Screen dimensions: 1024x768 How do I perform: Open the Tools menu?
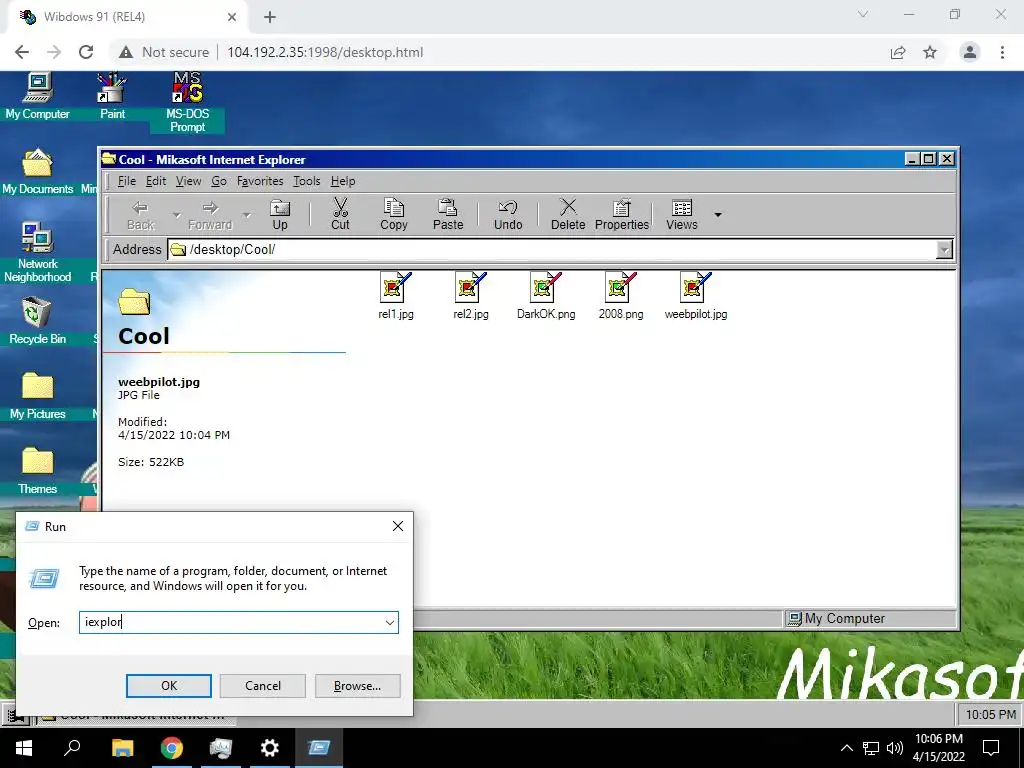(306, 181)
